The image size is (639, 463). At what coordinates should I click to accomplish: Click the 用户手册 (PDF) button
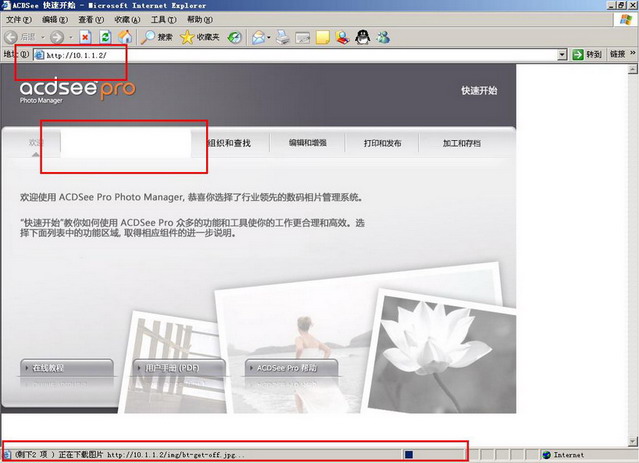[179, 368]
